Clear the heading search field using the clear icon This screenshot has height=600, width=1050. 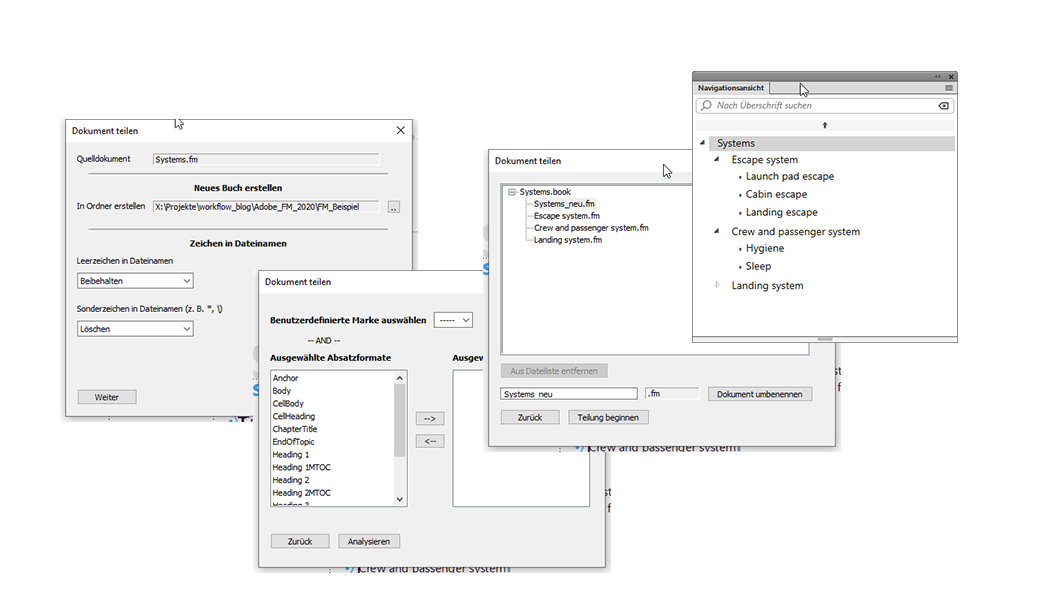943,105
